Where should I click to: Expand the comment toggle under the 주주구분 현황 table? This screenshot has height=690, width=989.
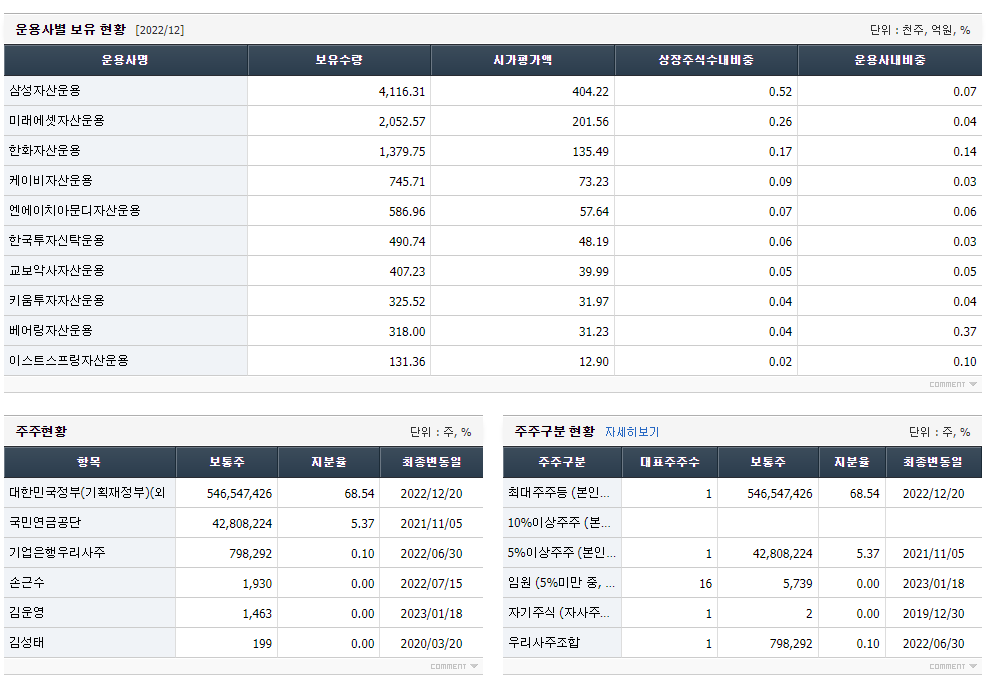point(952,666)
